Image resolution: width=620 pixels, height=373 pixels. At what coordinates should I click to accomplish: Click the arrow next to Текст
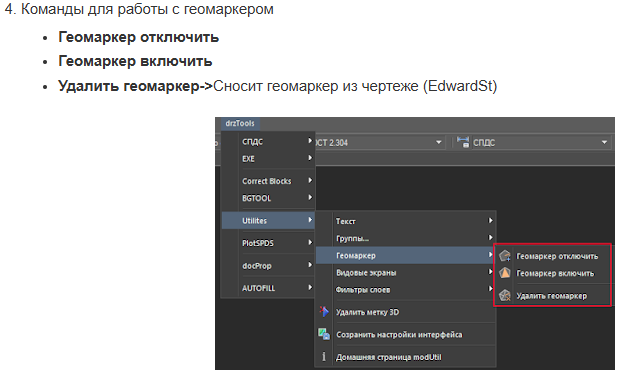coord(490,220)
